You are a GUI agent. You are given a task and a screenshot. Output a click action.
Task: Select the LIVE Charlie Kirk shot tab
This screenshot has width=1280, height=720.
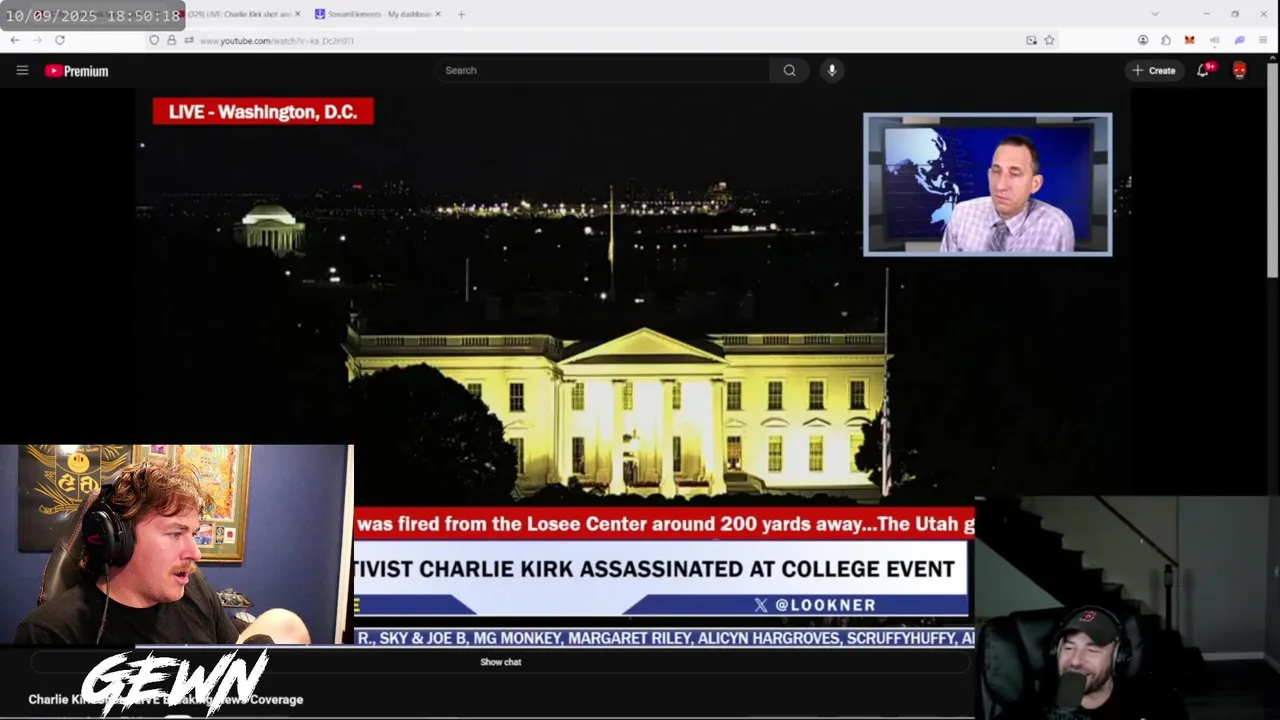(239, 14)
